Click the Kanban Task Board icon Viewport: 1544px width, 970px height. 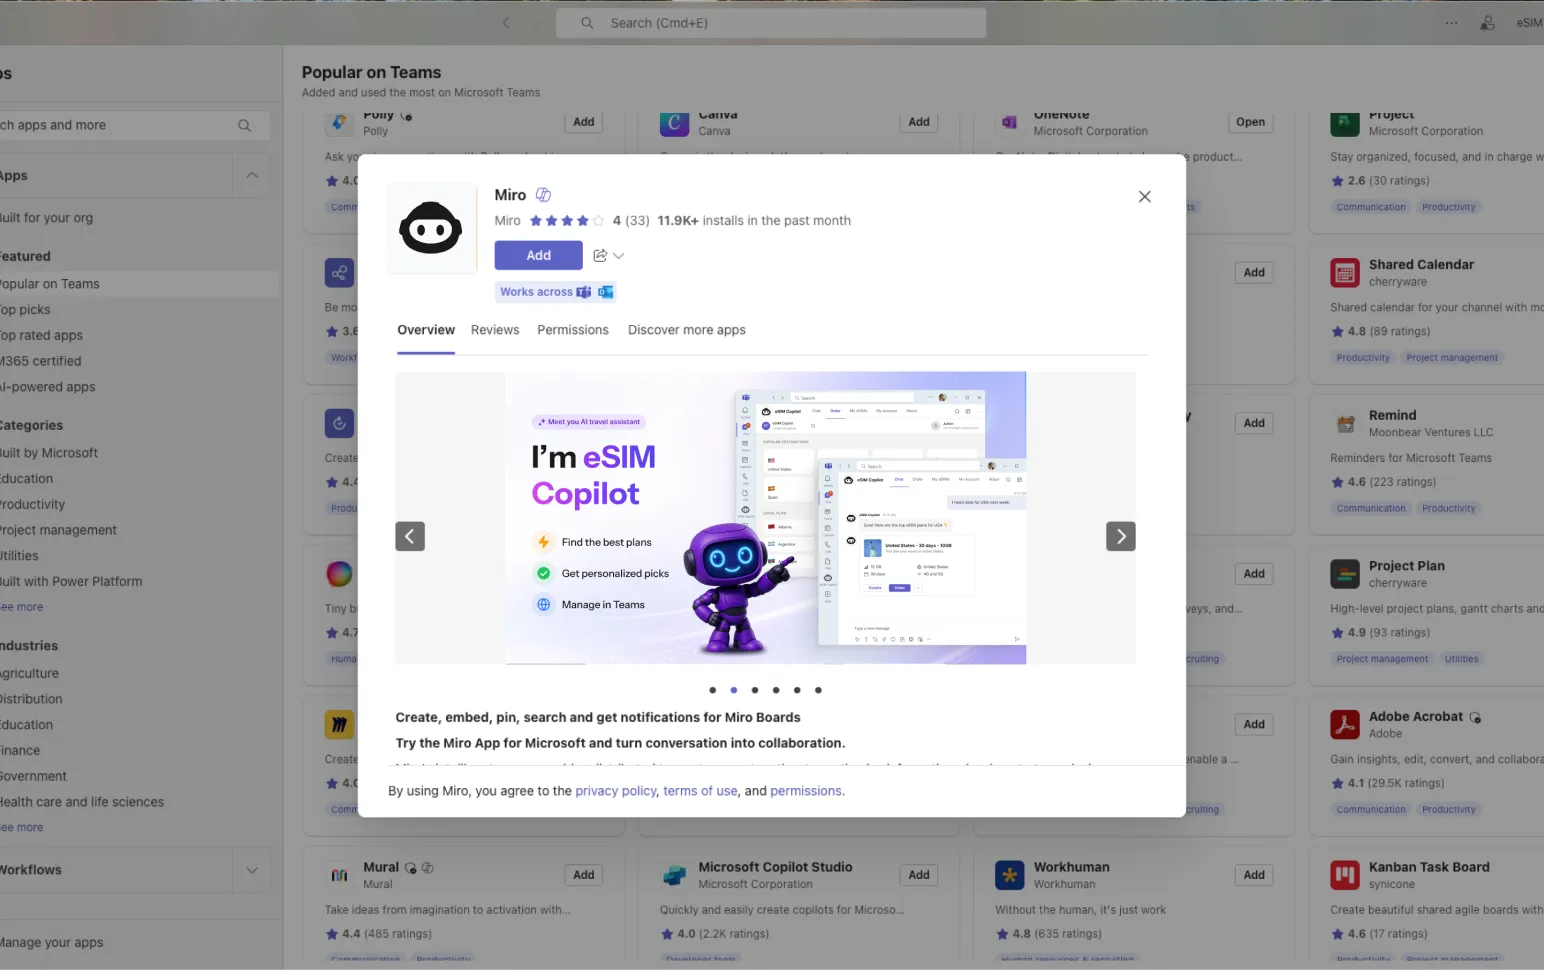coord(1345,875)
